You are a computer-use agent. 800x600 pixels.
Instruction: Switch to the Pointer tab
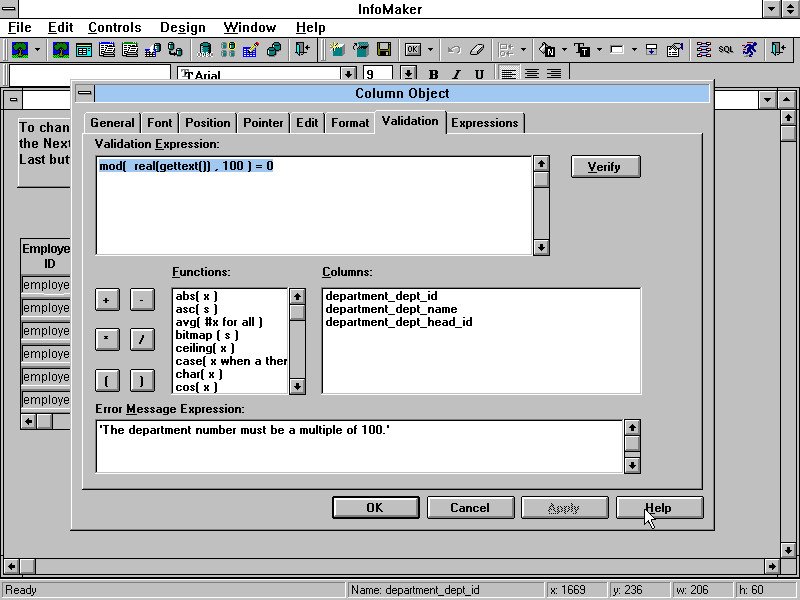click(263, 123)
